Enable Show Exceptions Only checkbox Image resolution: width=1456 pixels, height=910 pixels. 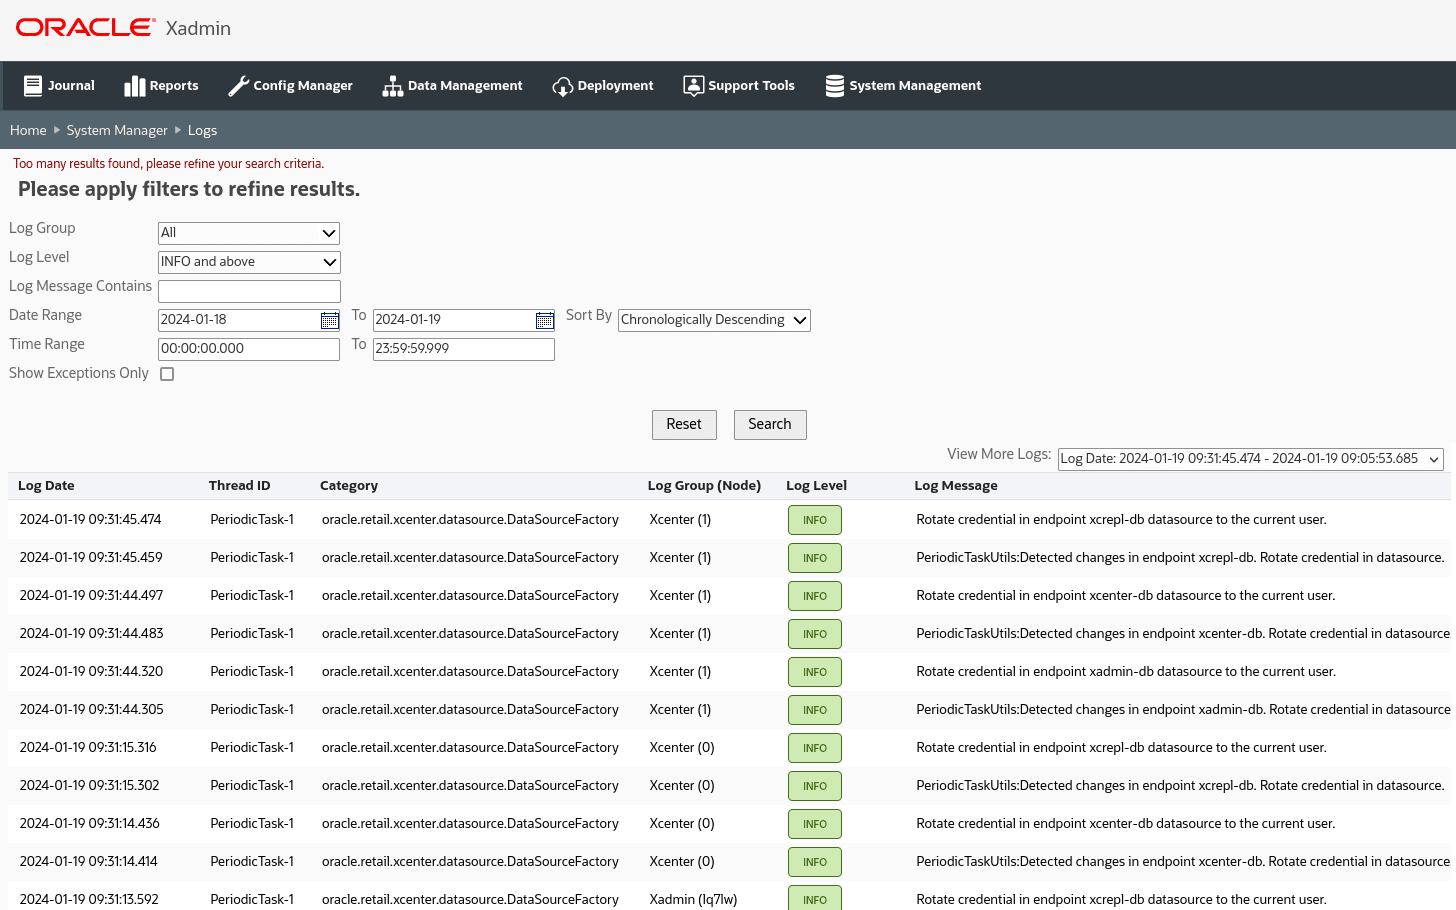click(x=167, y=374)
